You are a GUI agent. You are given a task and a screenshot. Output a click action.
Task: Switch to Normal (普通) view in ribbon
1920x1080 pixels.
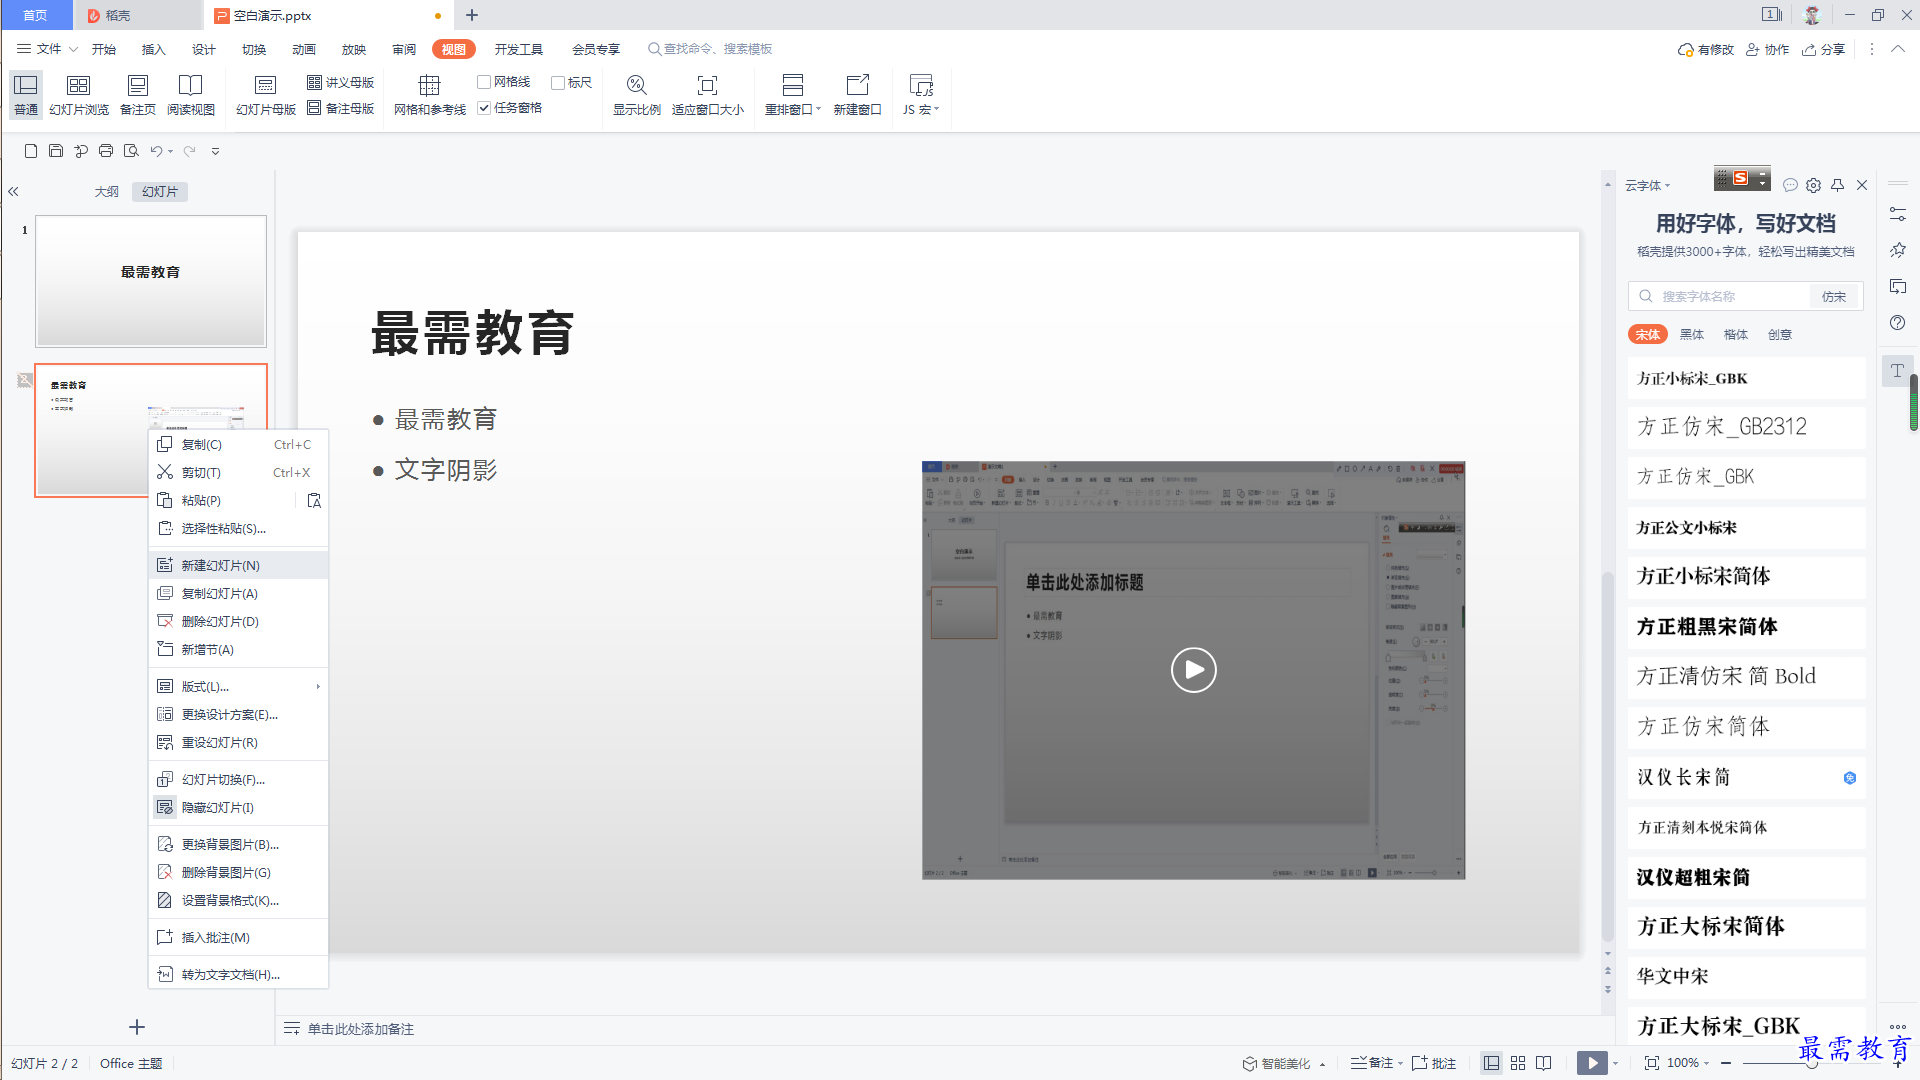[x=26, y=95]
